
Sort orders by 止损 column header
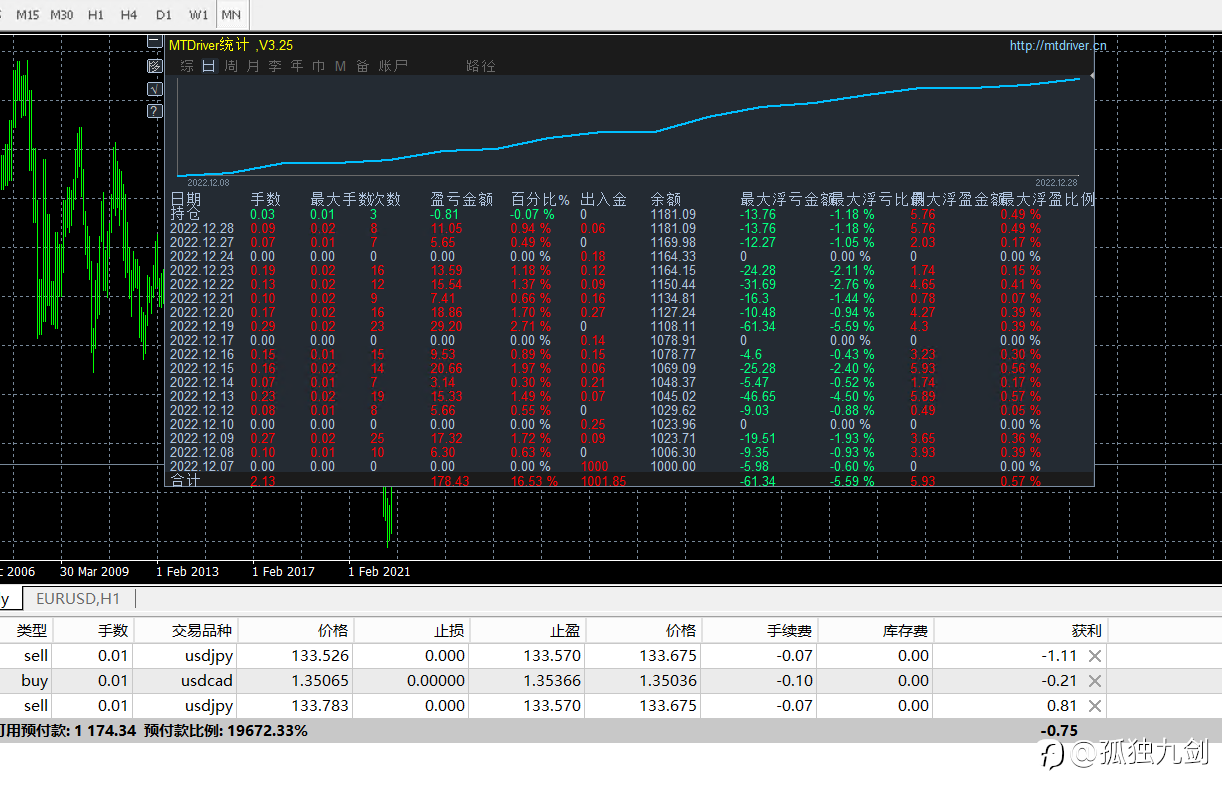click(449, 630)
